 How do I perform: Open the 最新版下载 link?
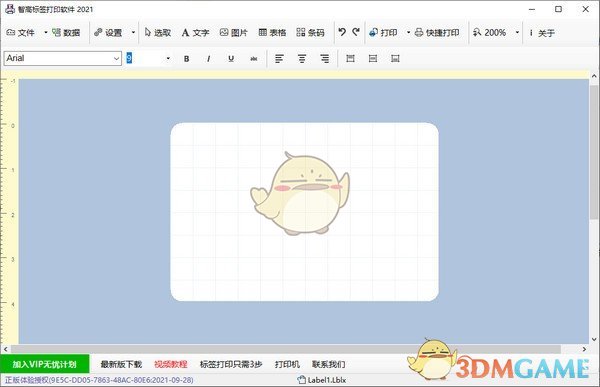[121, 364]
